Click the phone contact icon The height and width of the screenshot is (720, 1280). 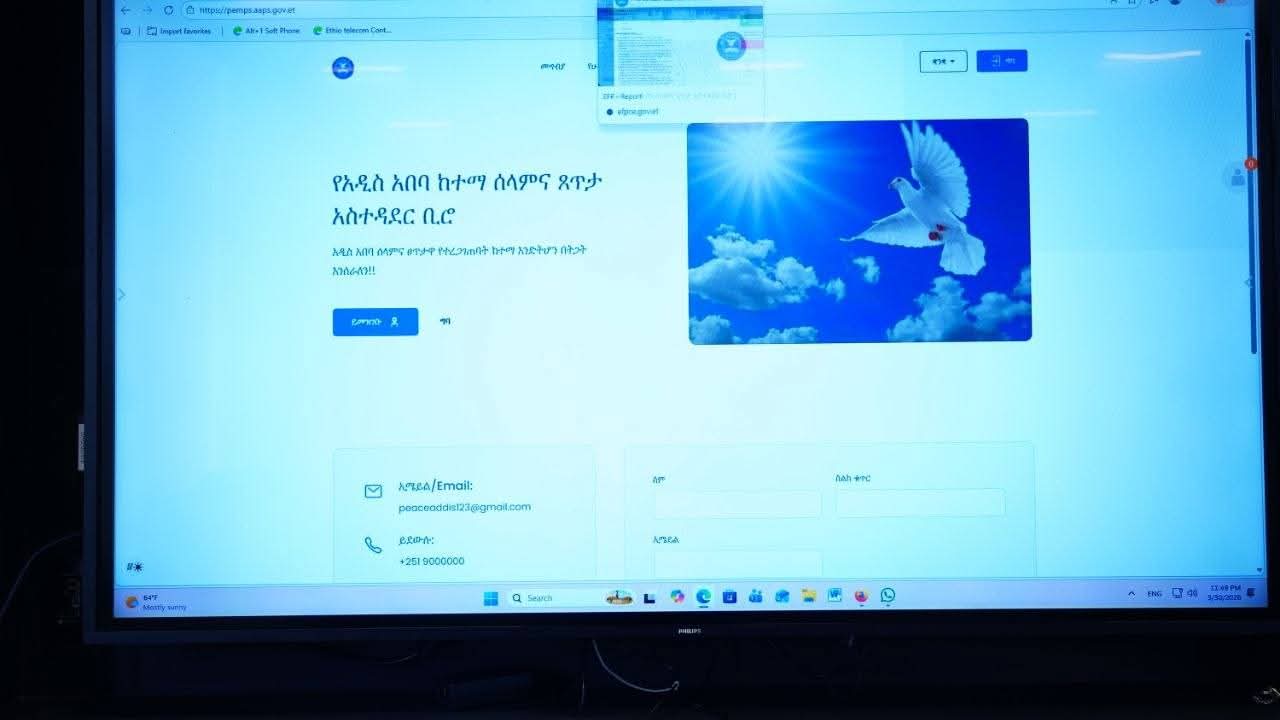point(373,545)
